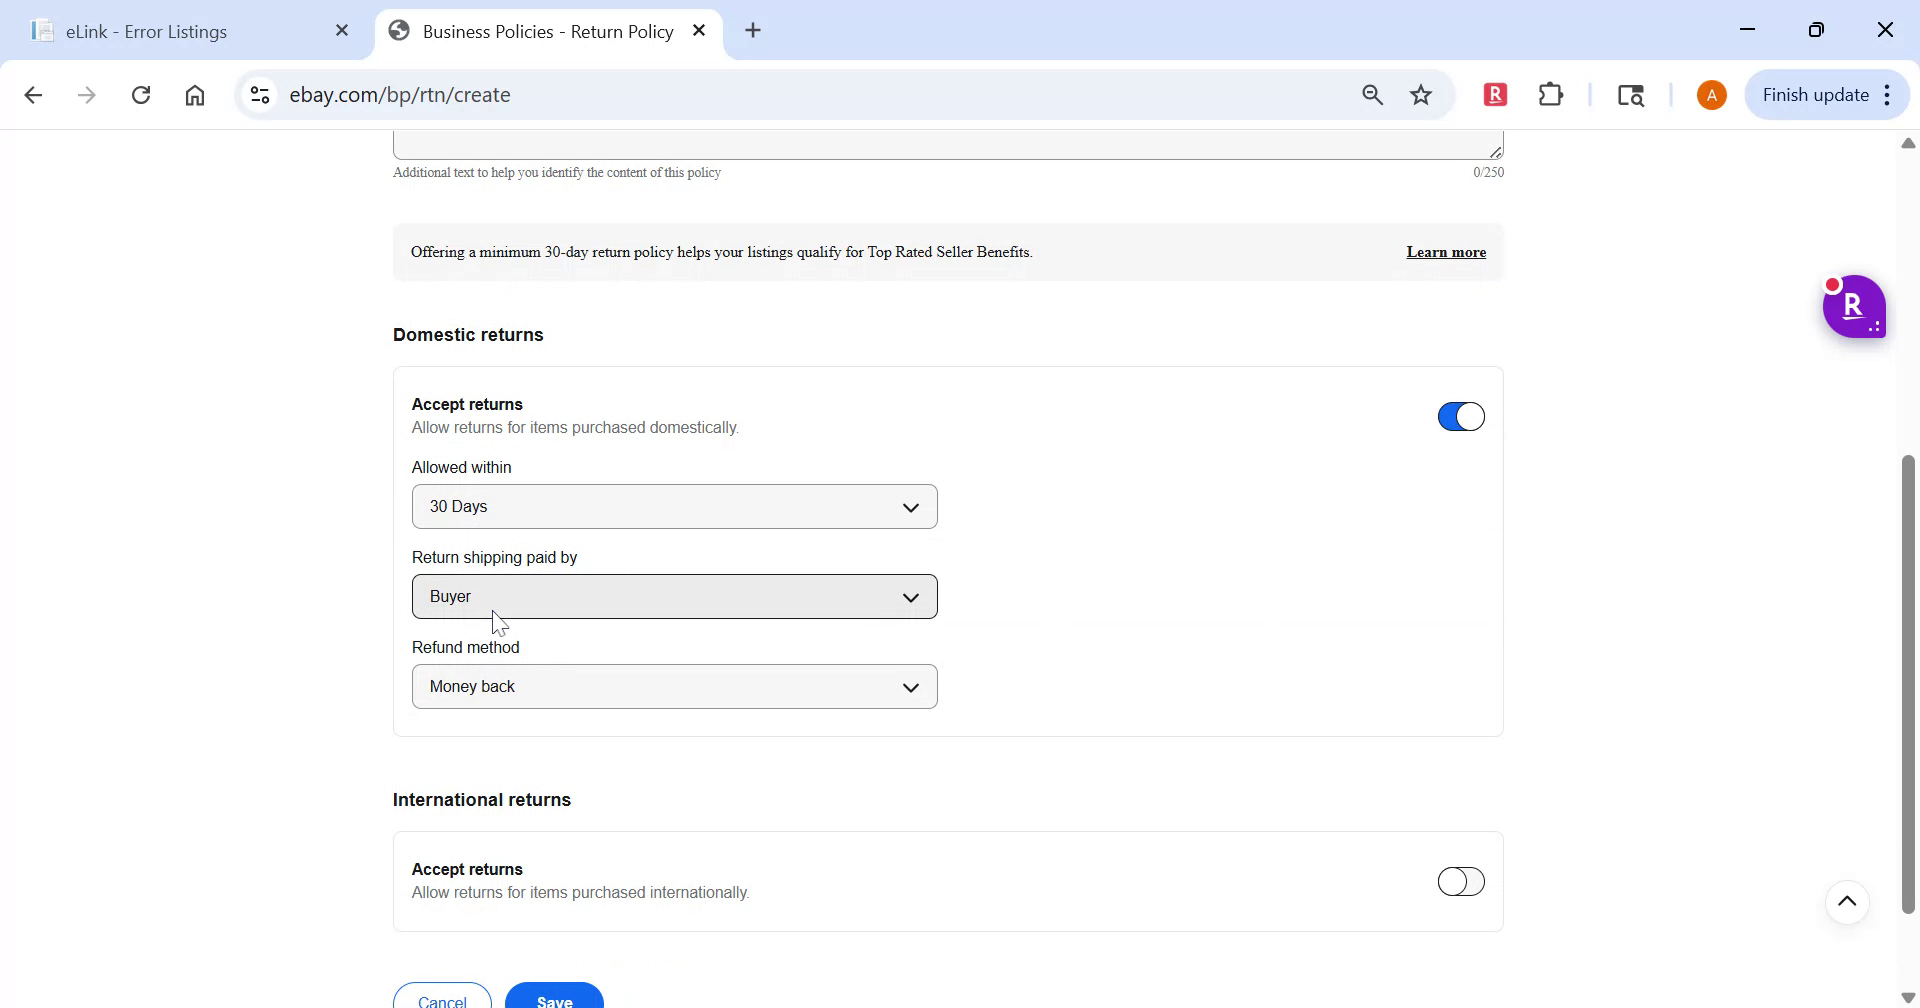Reload the current page
Image resolution: width=1920 pixels, height=1008 pixels.
coord(141,94)
